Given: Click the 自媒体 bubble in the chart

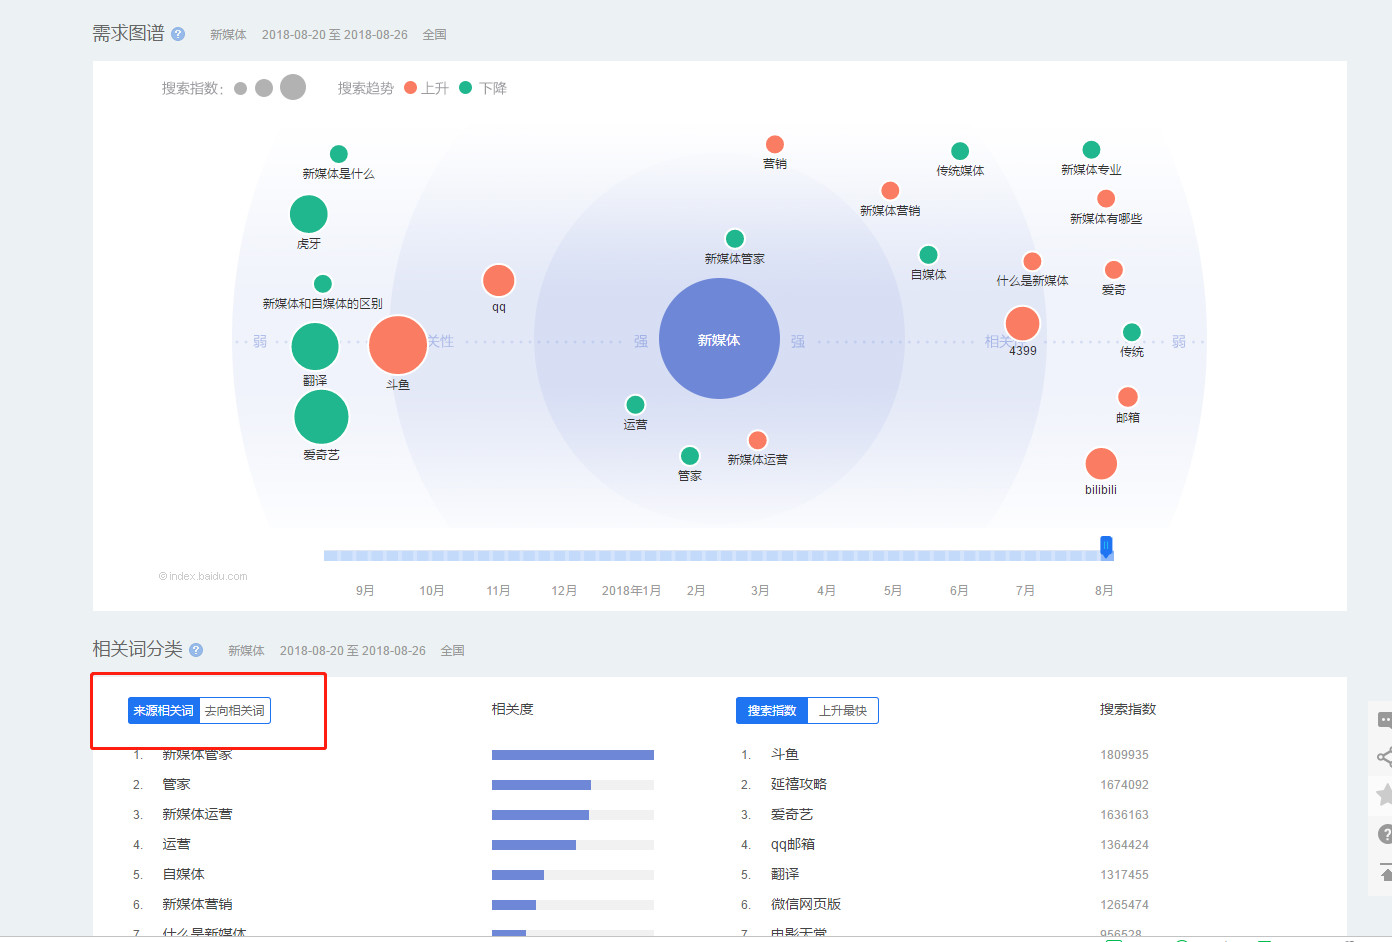Looking at the screenshot, I should tap(929, 255).
